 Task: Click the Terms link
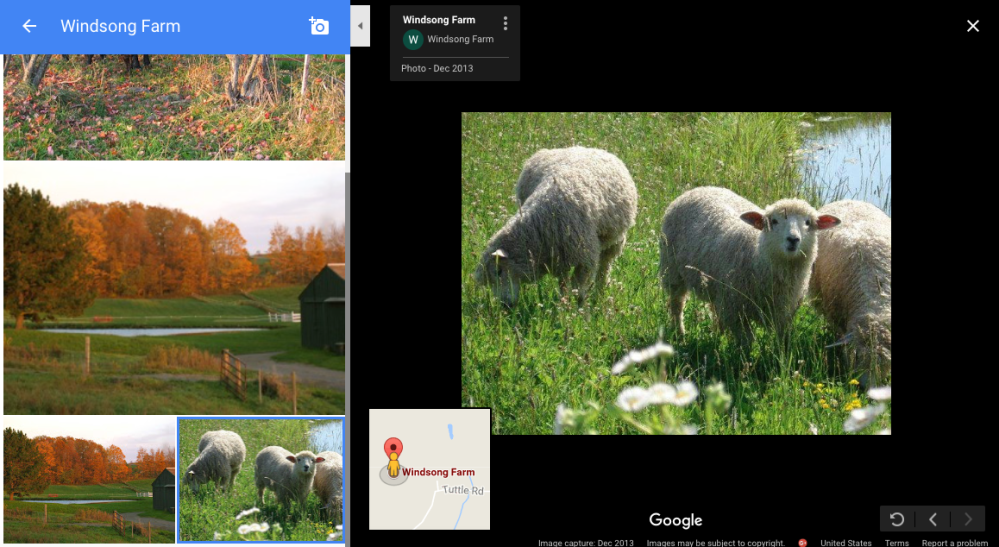point(896,543)
